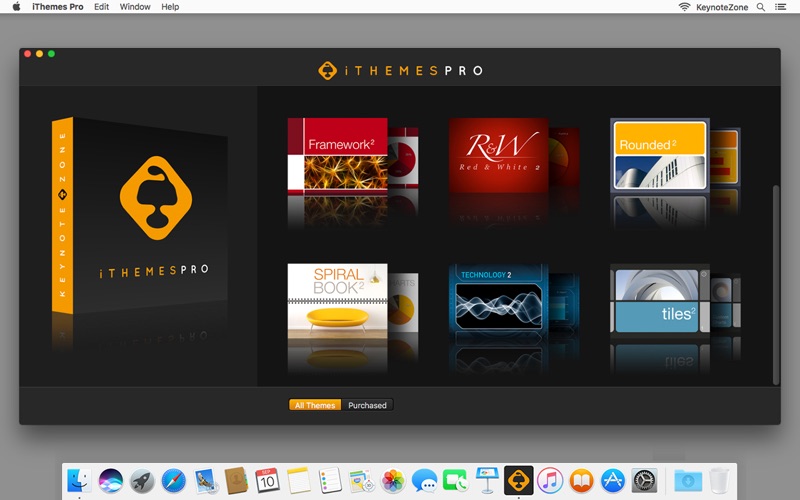
Task: Open the Apple menu
Action: pyautogui.click(x=16, y=7)
